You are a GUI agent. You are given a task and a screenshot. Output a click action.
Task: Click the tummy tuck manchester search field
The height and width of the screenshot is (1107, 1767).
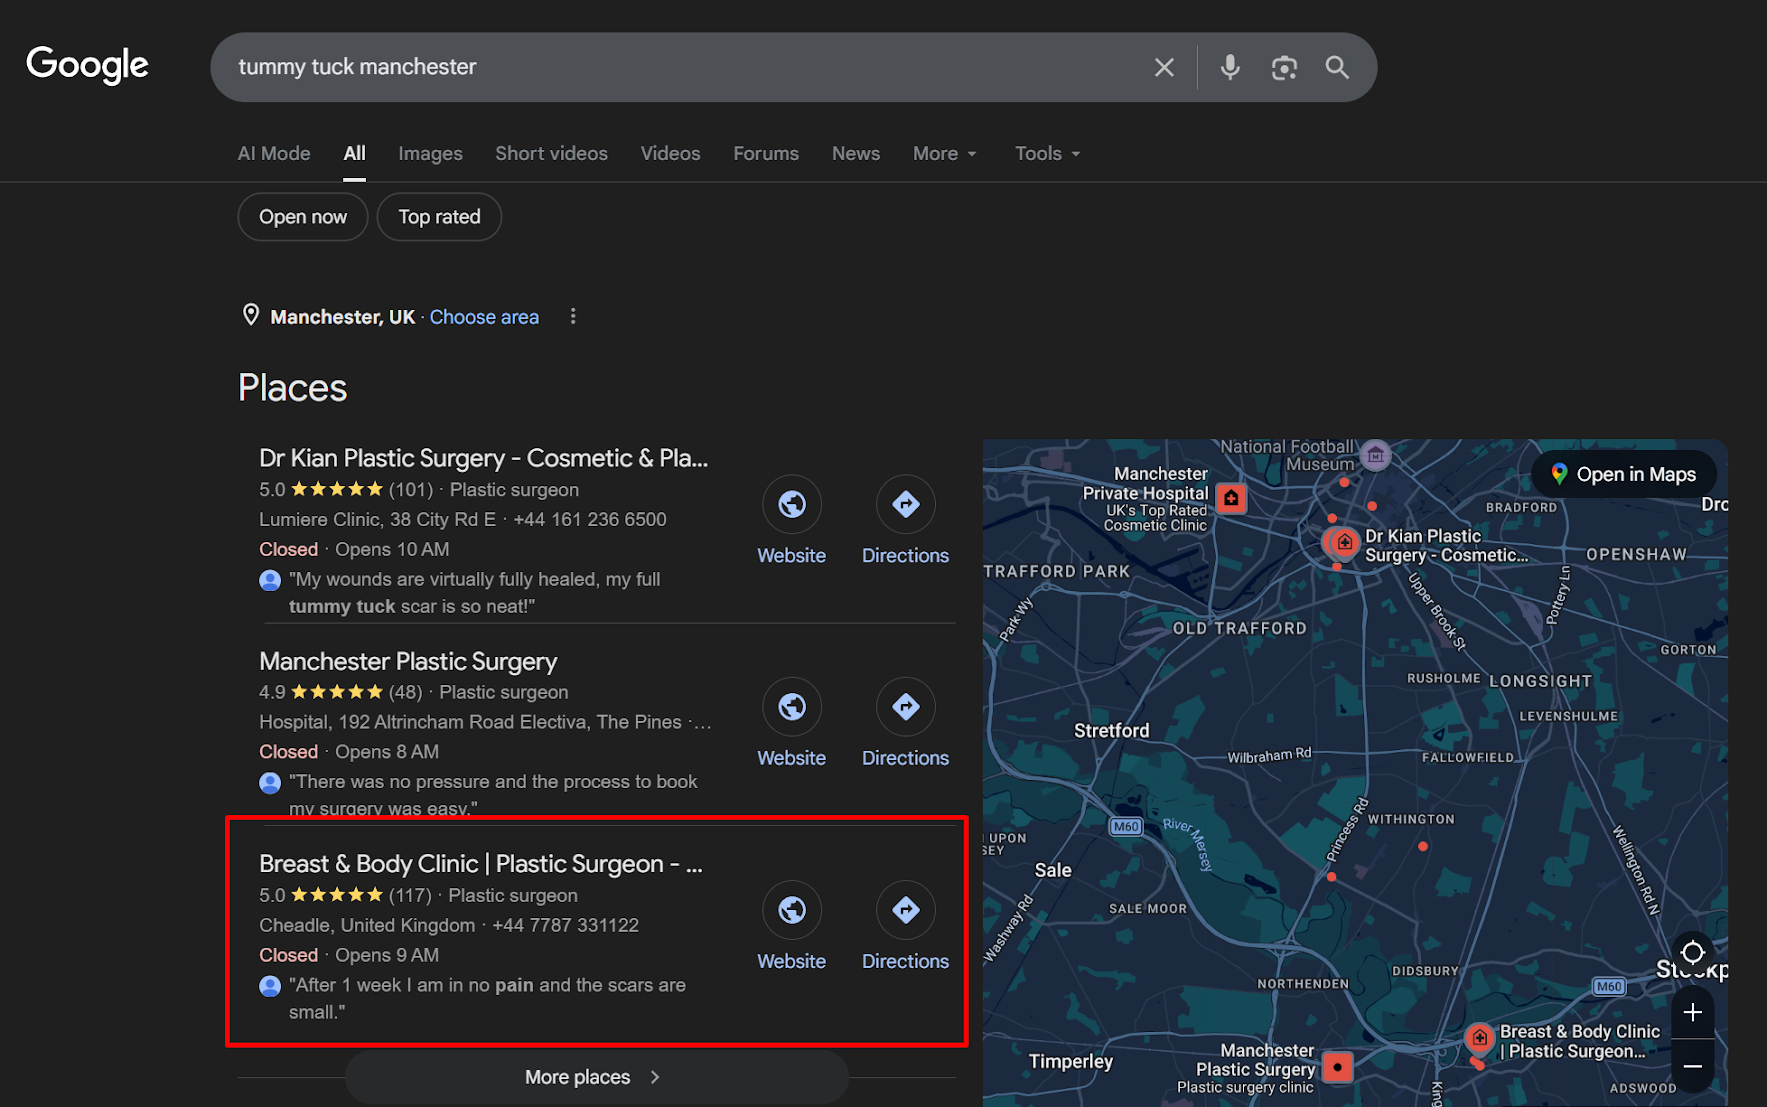point(680,67)
